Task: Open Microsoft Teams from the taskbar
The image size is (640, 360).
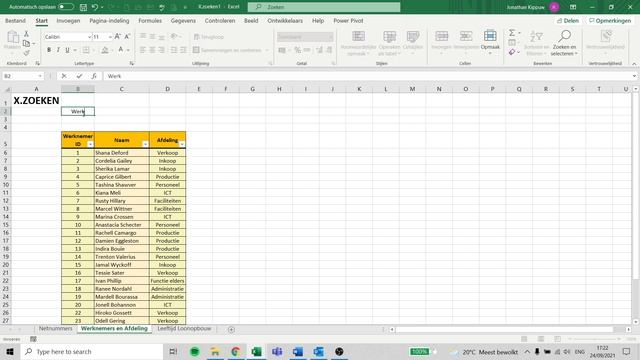Action: 277,351
